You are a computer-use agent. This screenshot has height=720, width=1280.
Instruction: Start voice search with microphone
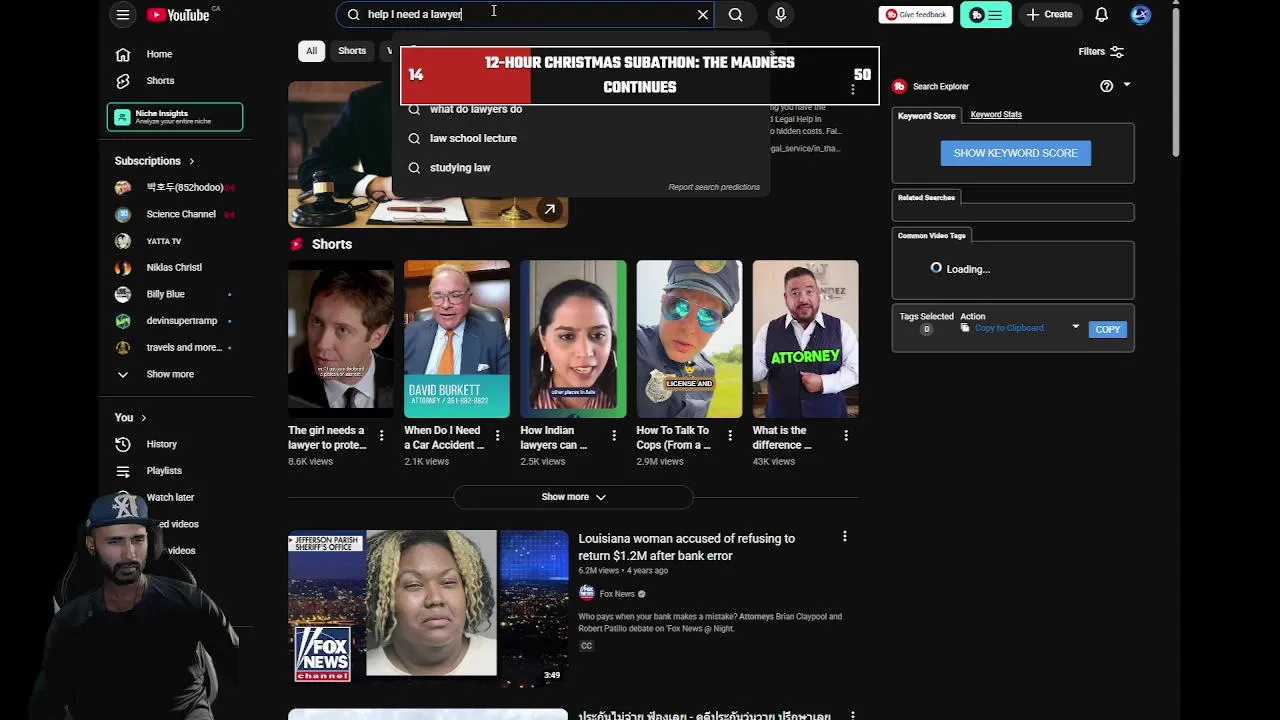coord(781,14)
